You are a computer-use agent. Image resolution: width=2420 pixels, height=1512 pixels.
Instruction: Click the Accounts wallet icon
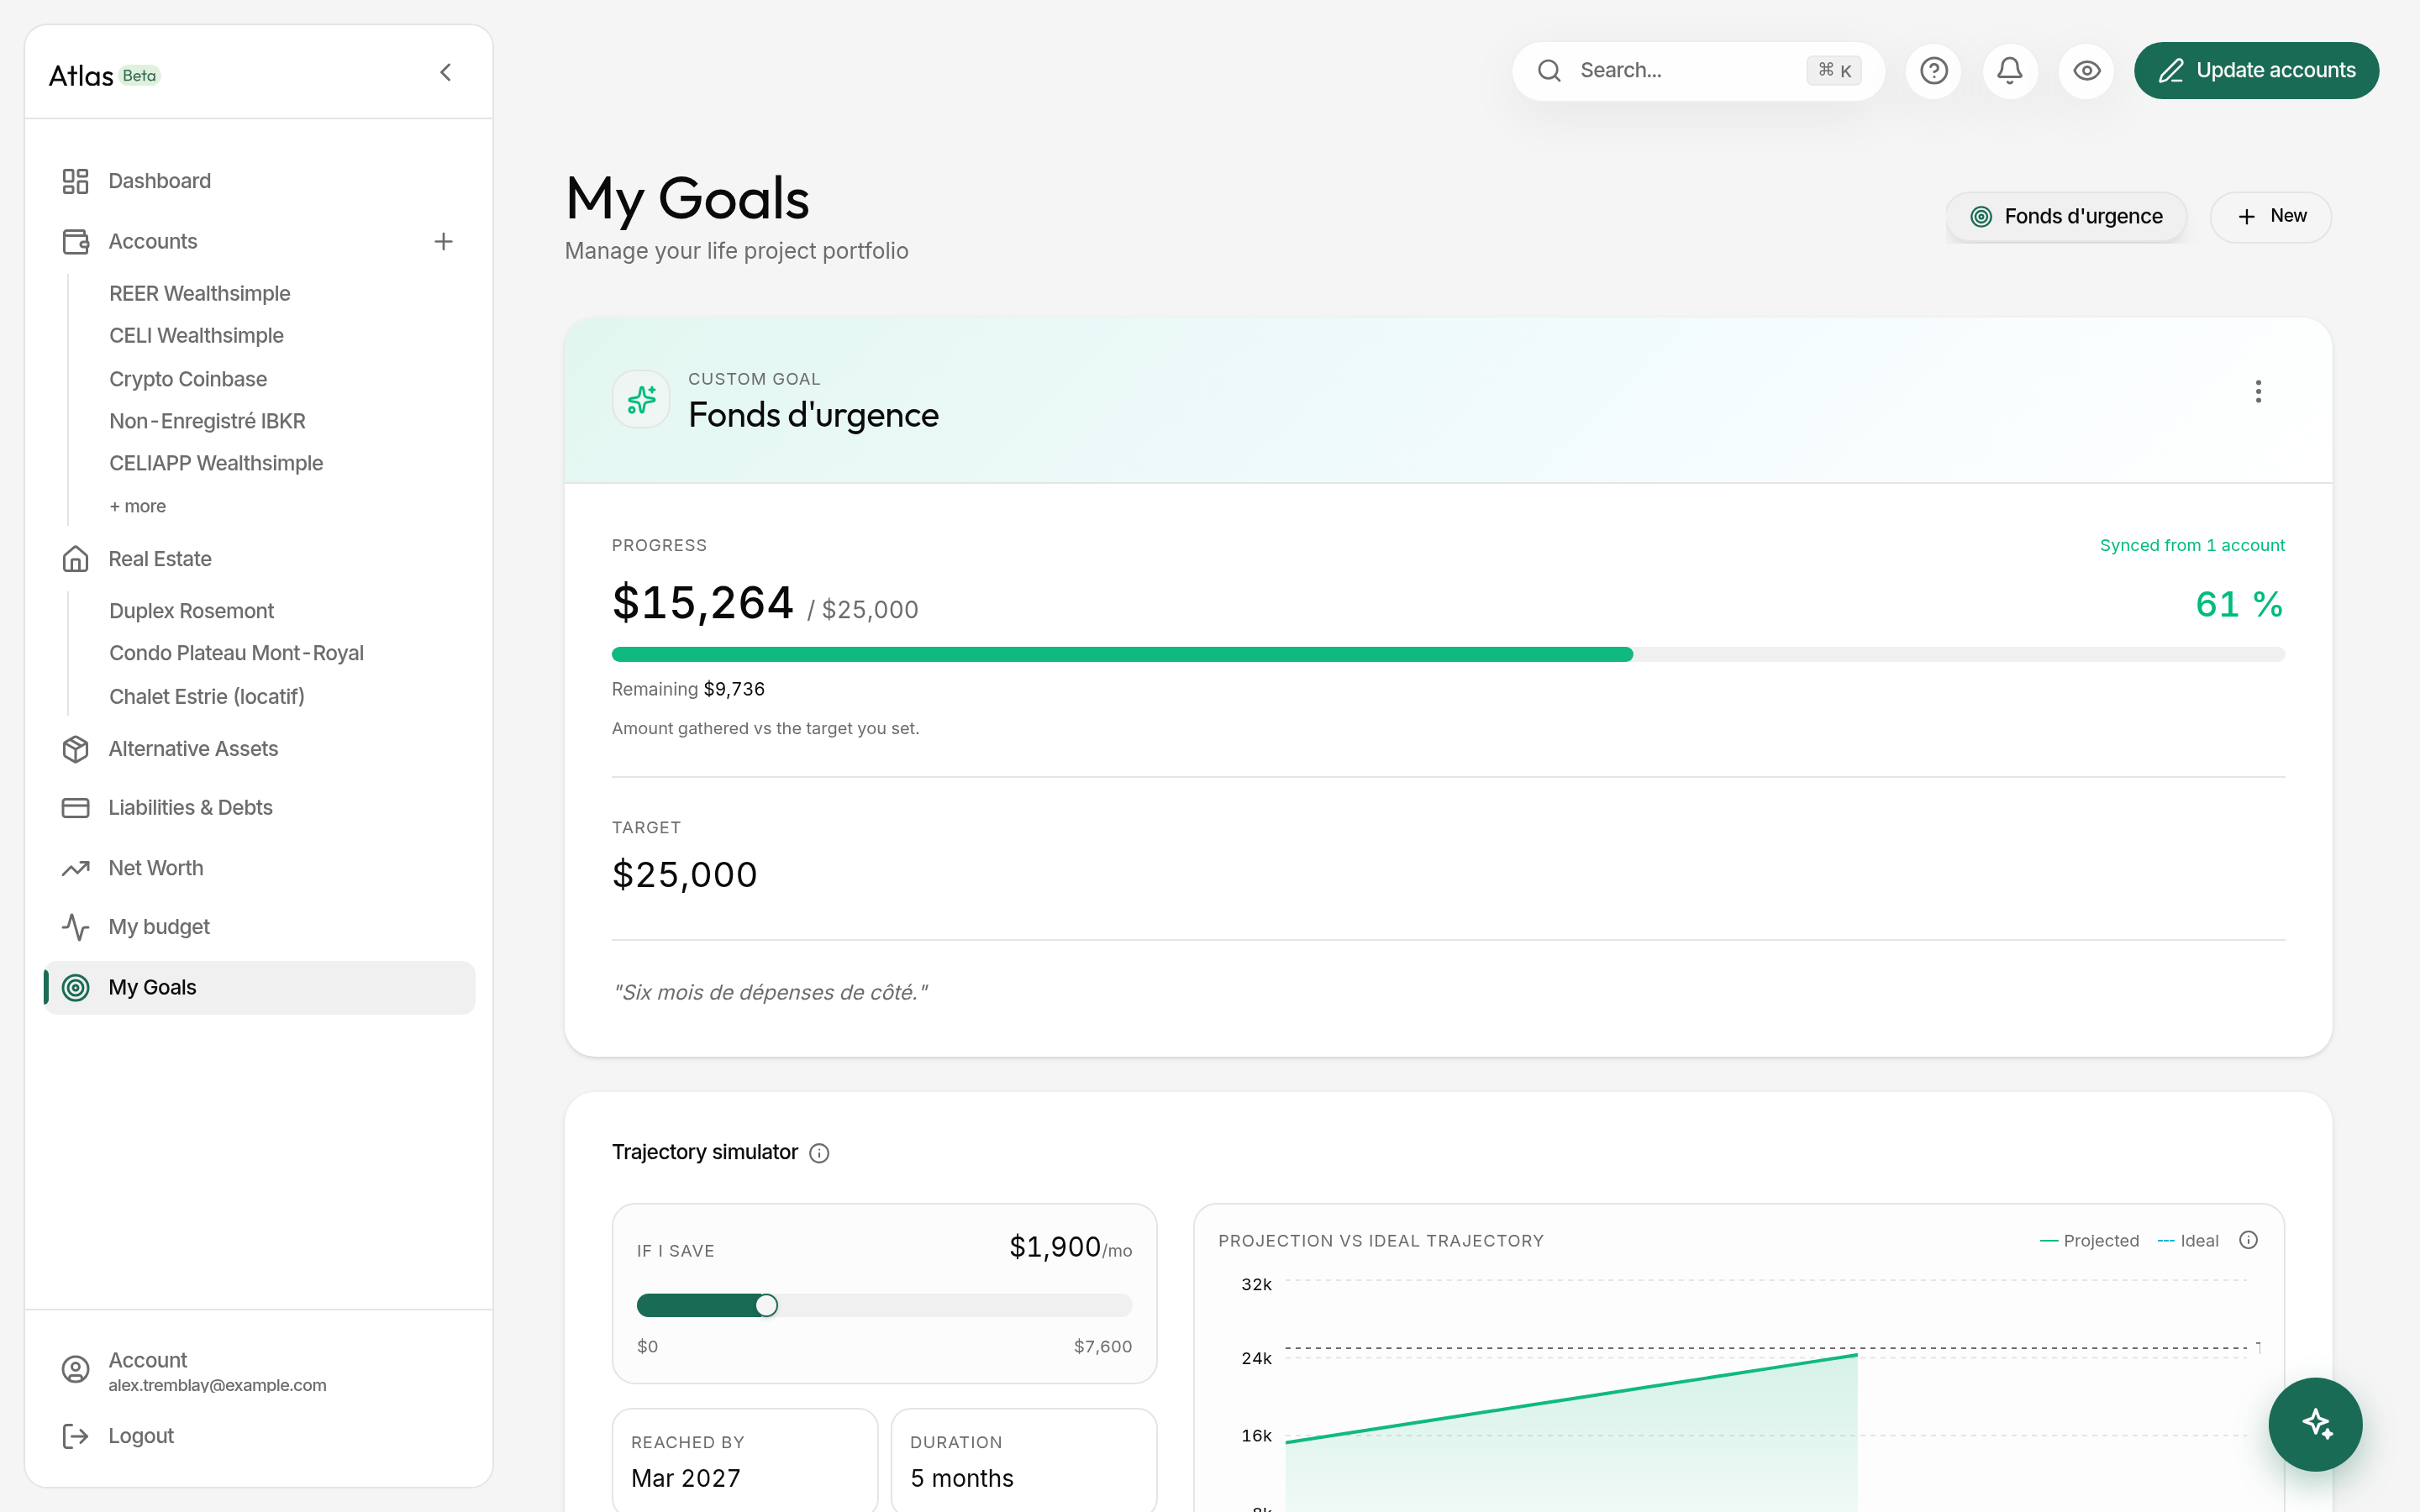(x=75, y=241)
